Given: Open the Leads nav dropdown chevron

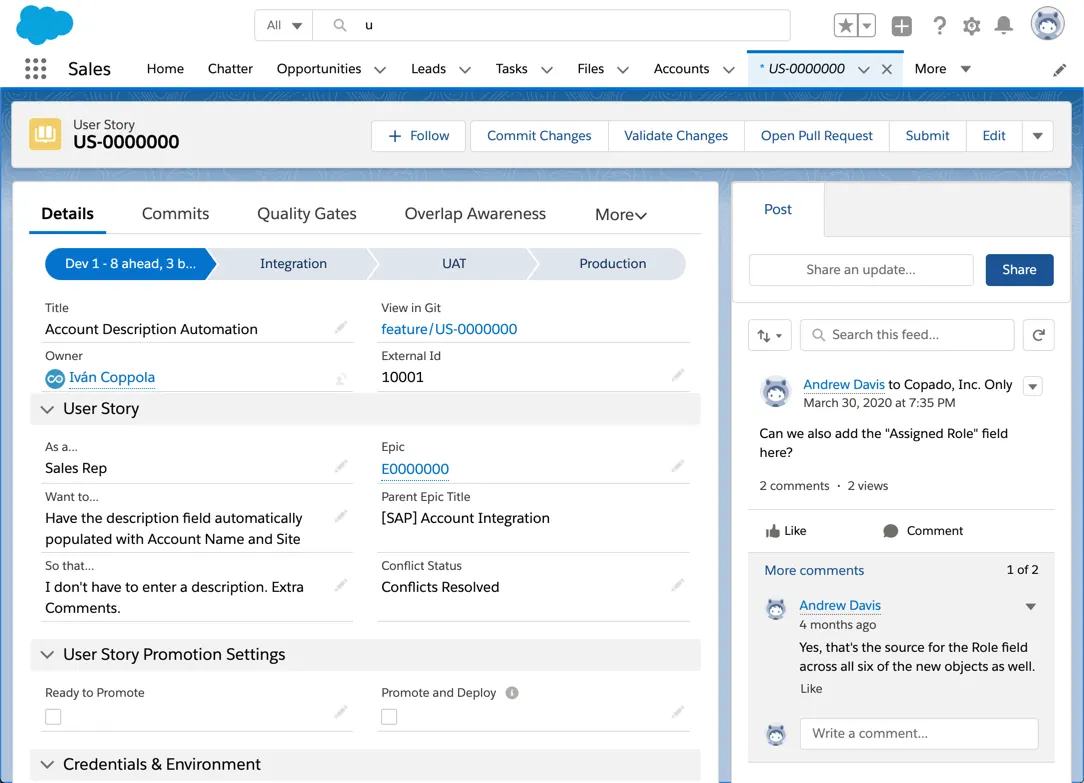Looking at the screenshot, I should (465, 70).
